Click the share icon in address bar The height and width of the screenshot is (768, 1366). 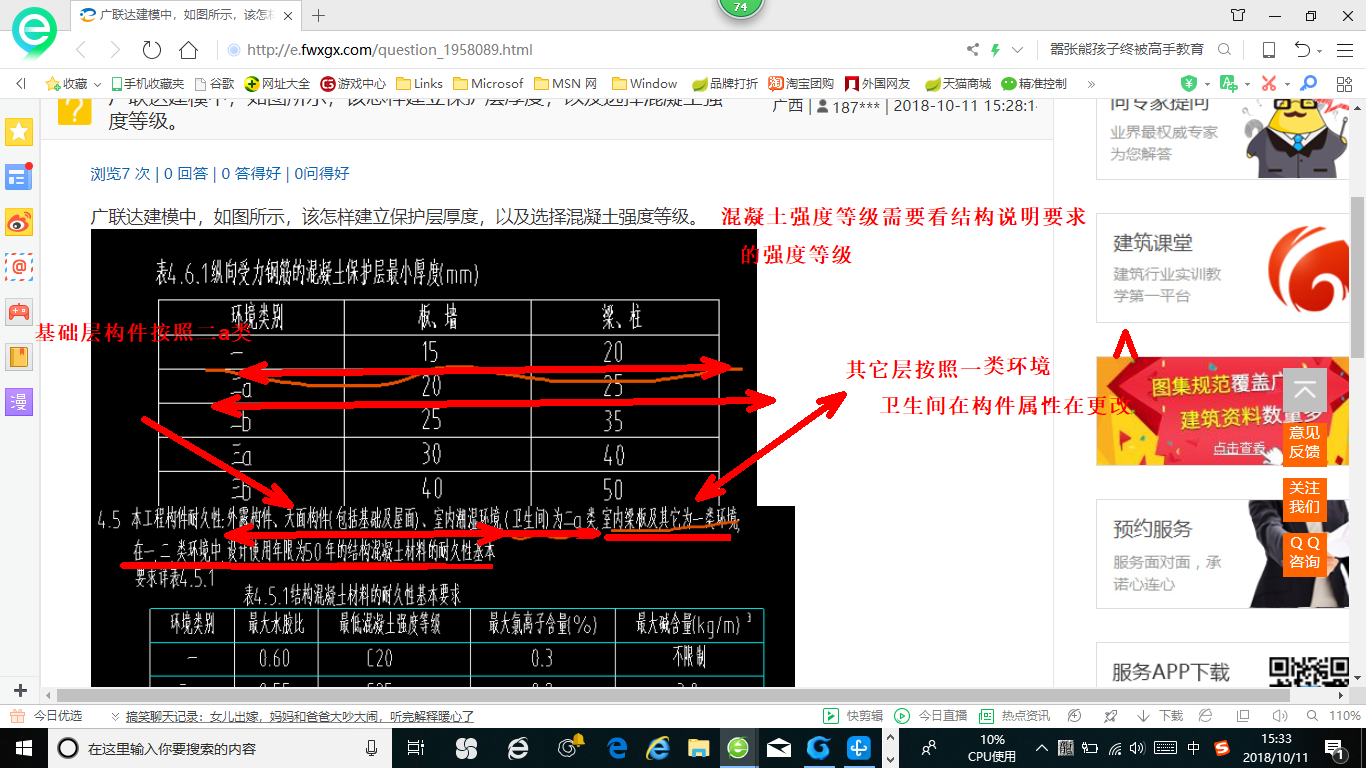coord(973,50)
